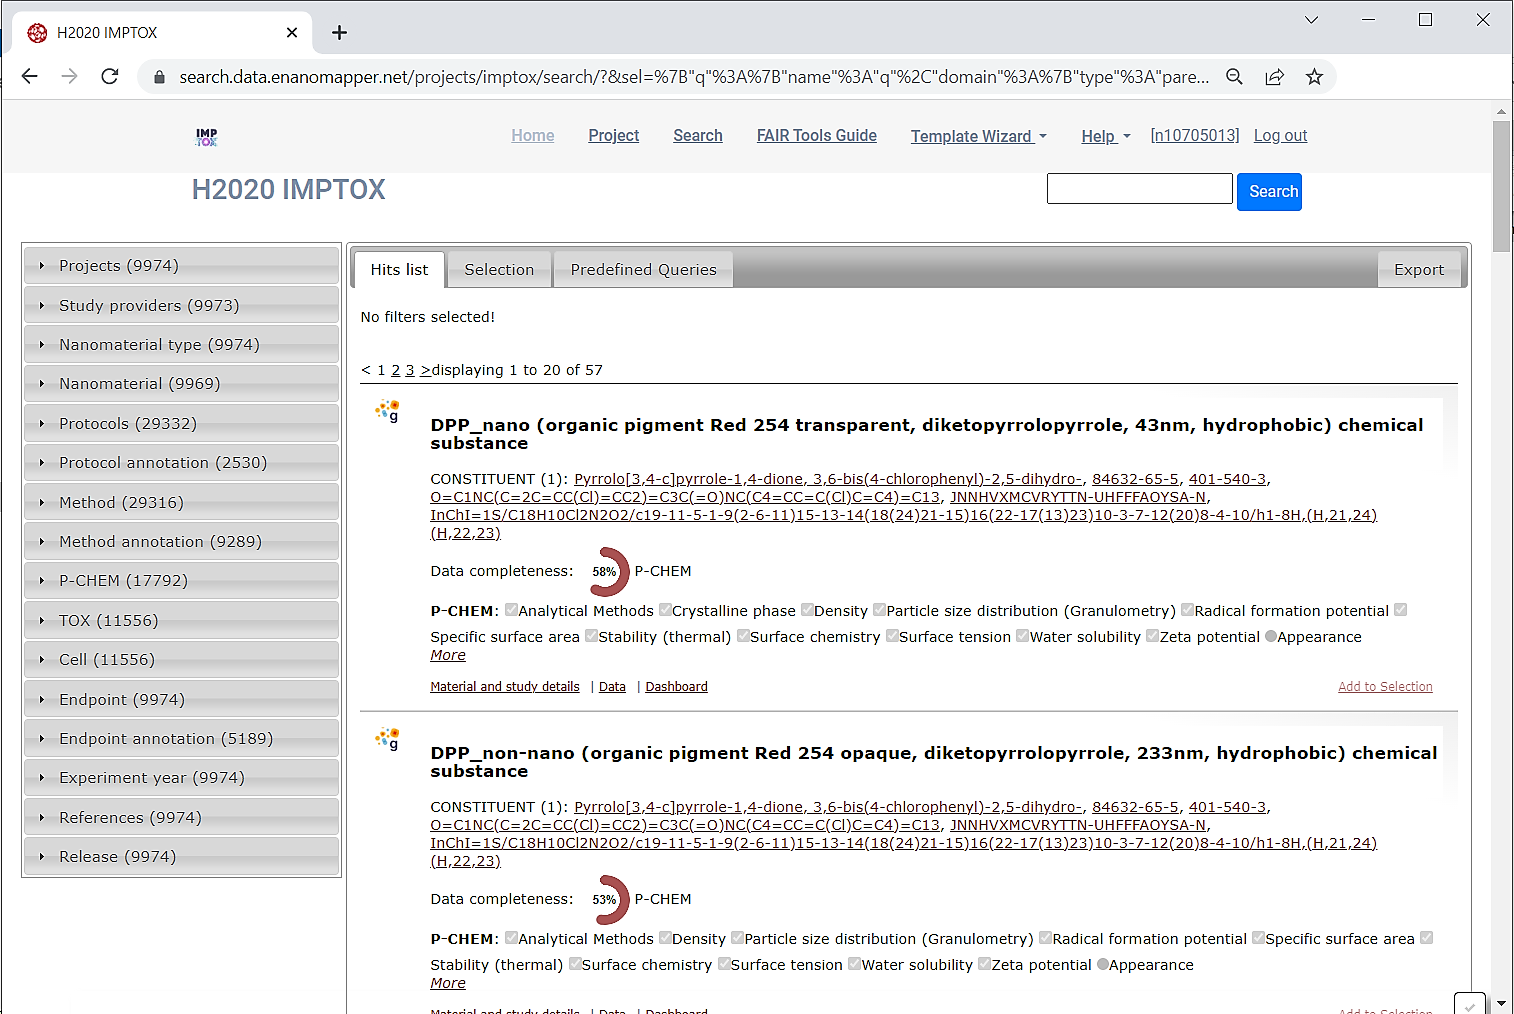Go back with the browser arrow
Image resolution: width=1514 pixels, height=1014 pixels.
30,77
